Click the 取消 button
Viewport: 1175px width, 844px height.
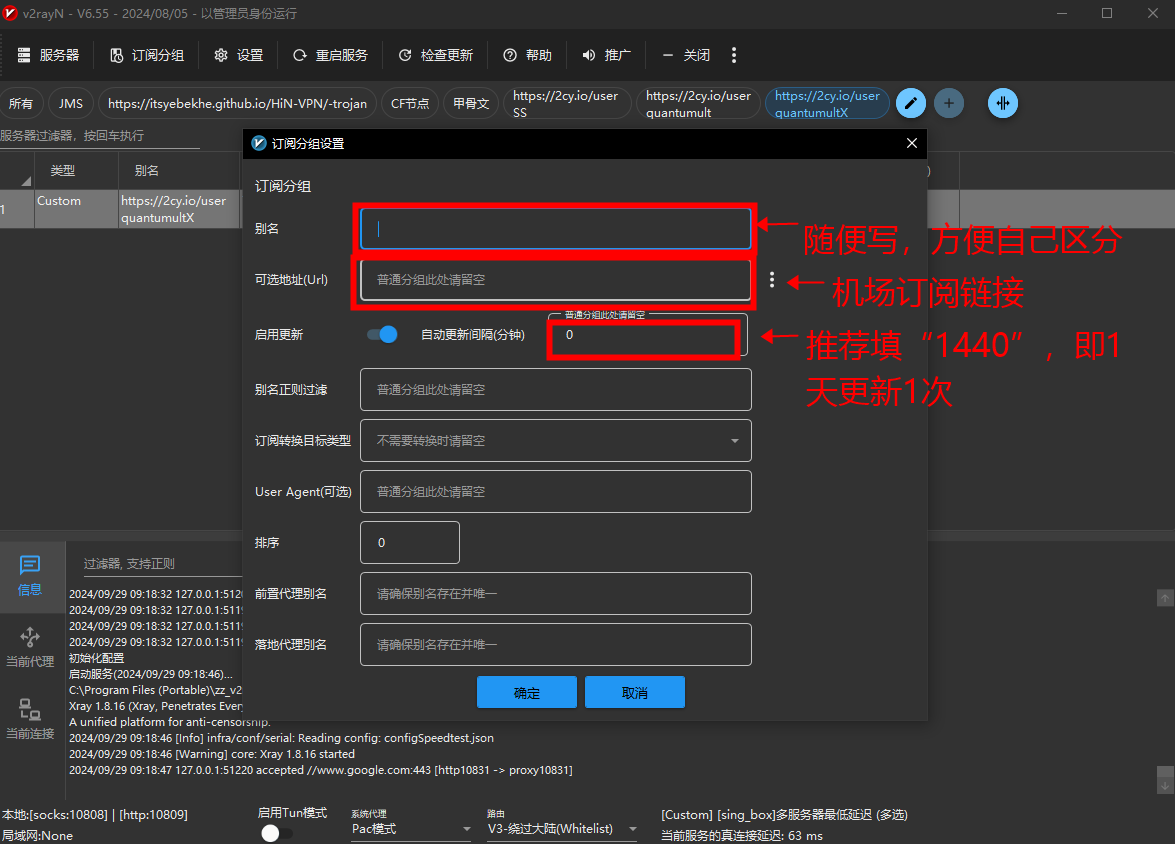tap(634, 692)
